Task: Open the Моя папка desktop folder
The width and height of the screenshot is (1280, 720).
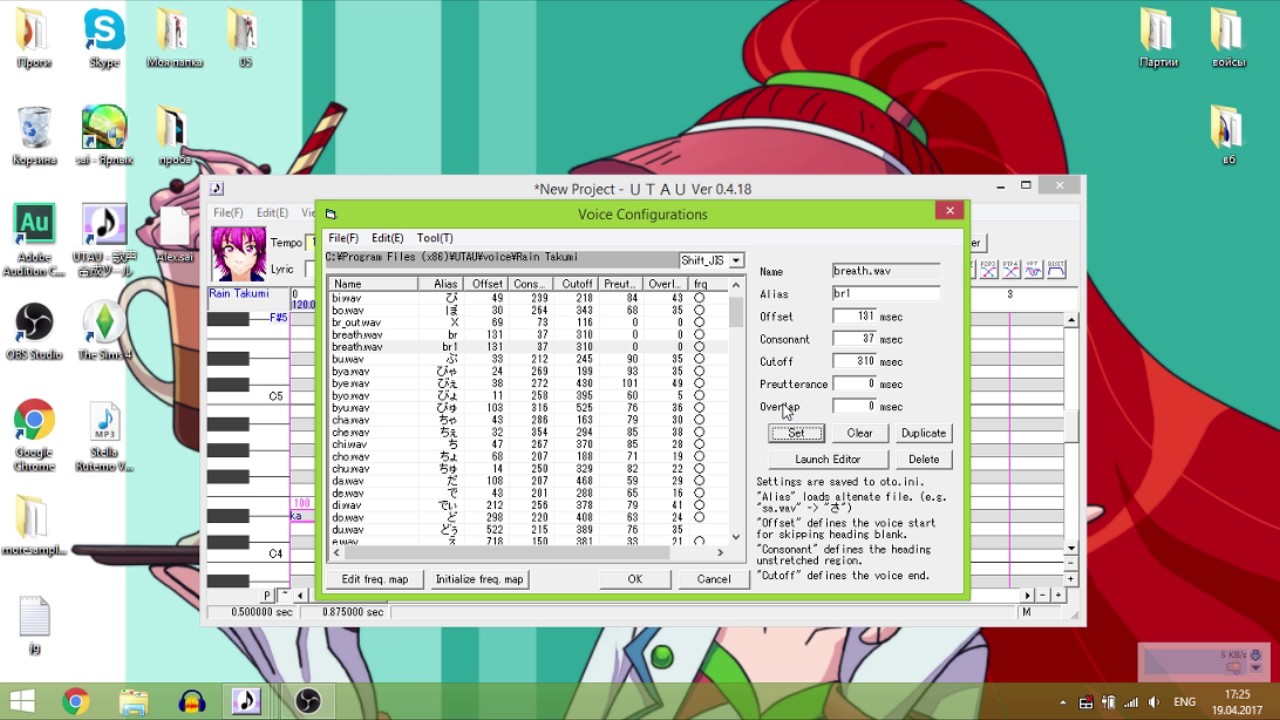Action: pyautogui.click(x=174, y=38)
